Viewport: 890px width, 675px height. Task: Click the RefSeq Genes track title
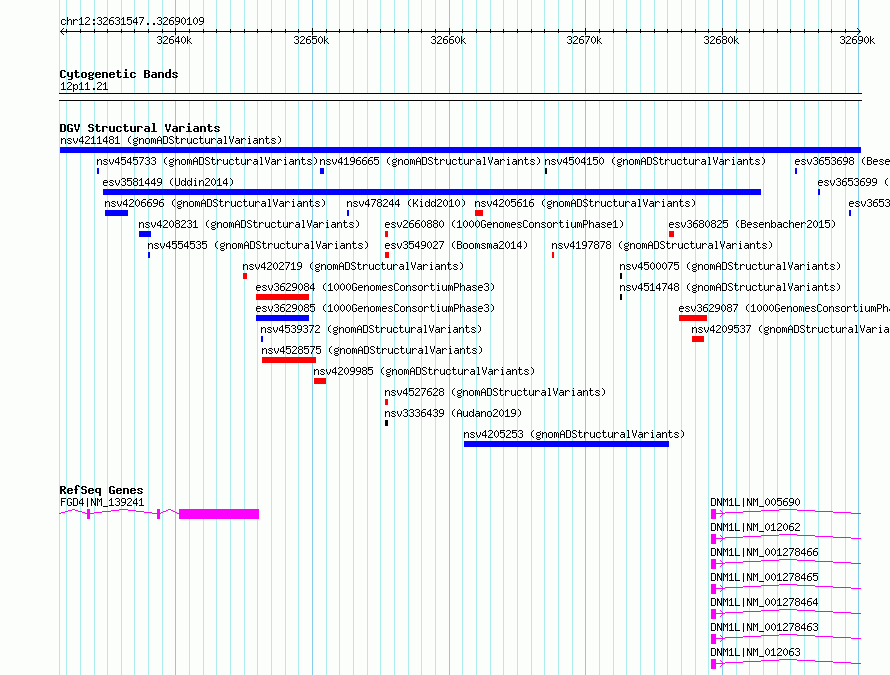click(102, 490)
